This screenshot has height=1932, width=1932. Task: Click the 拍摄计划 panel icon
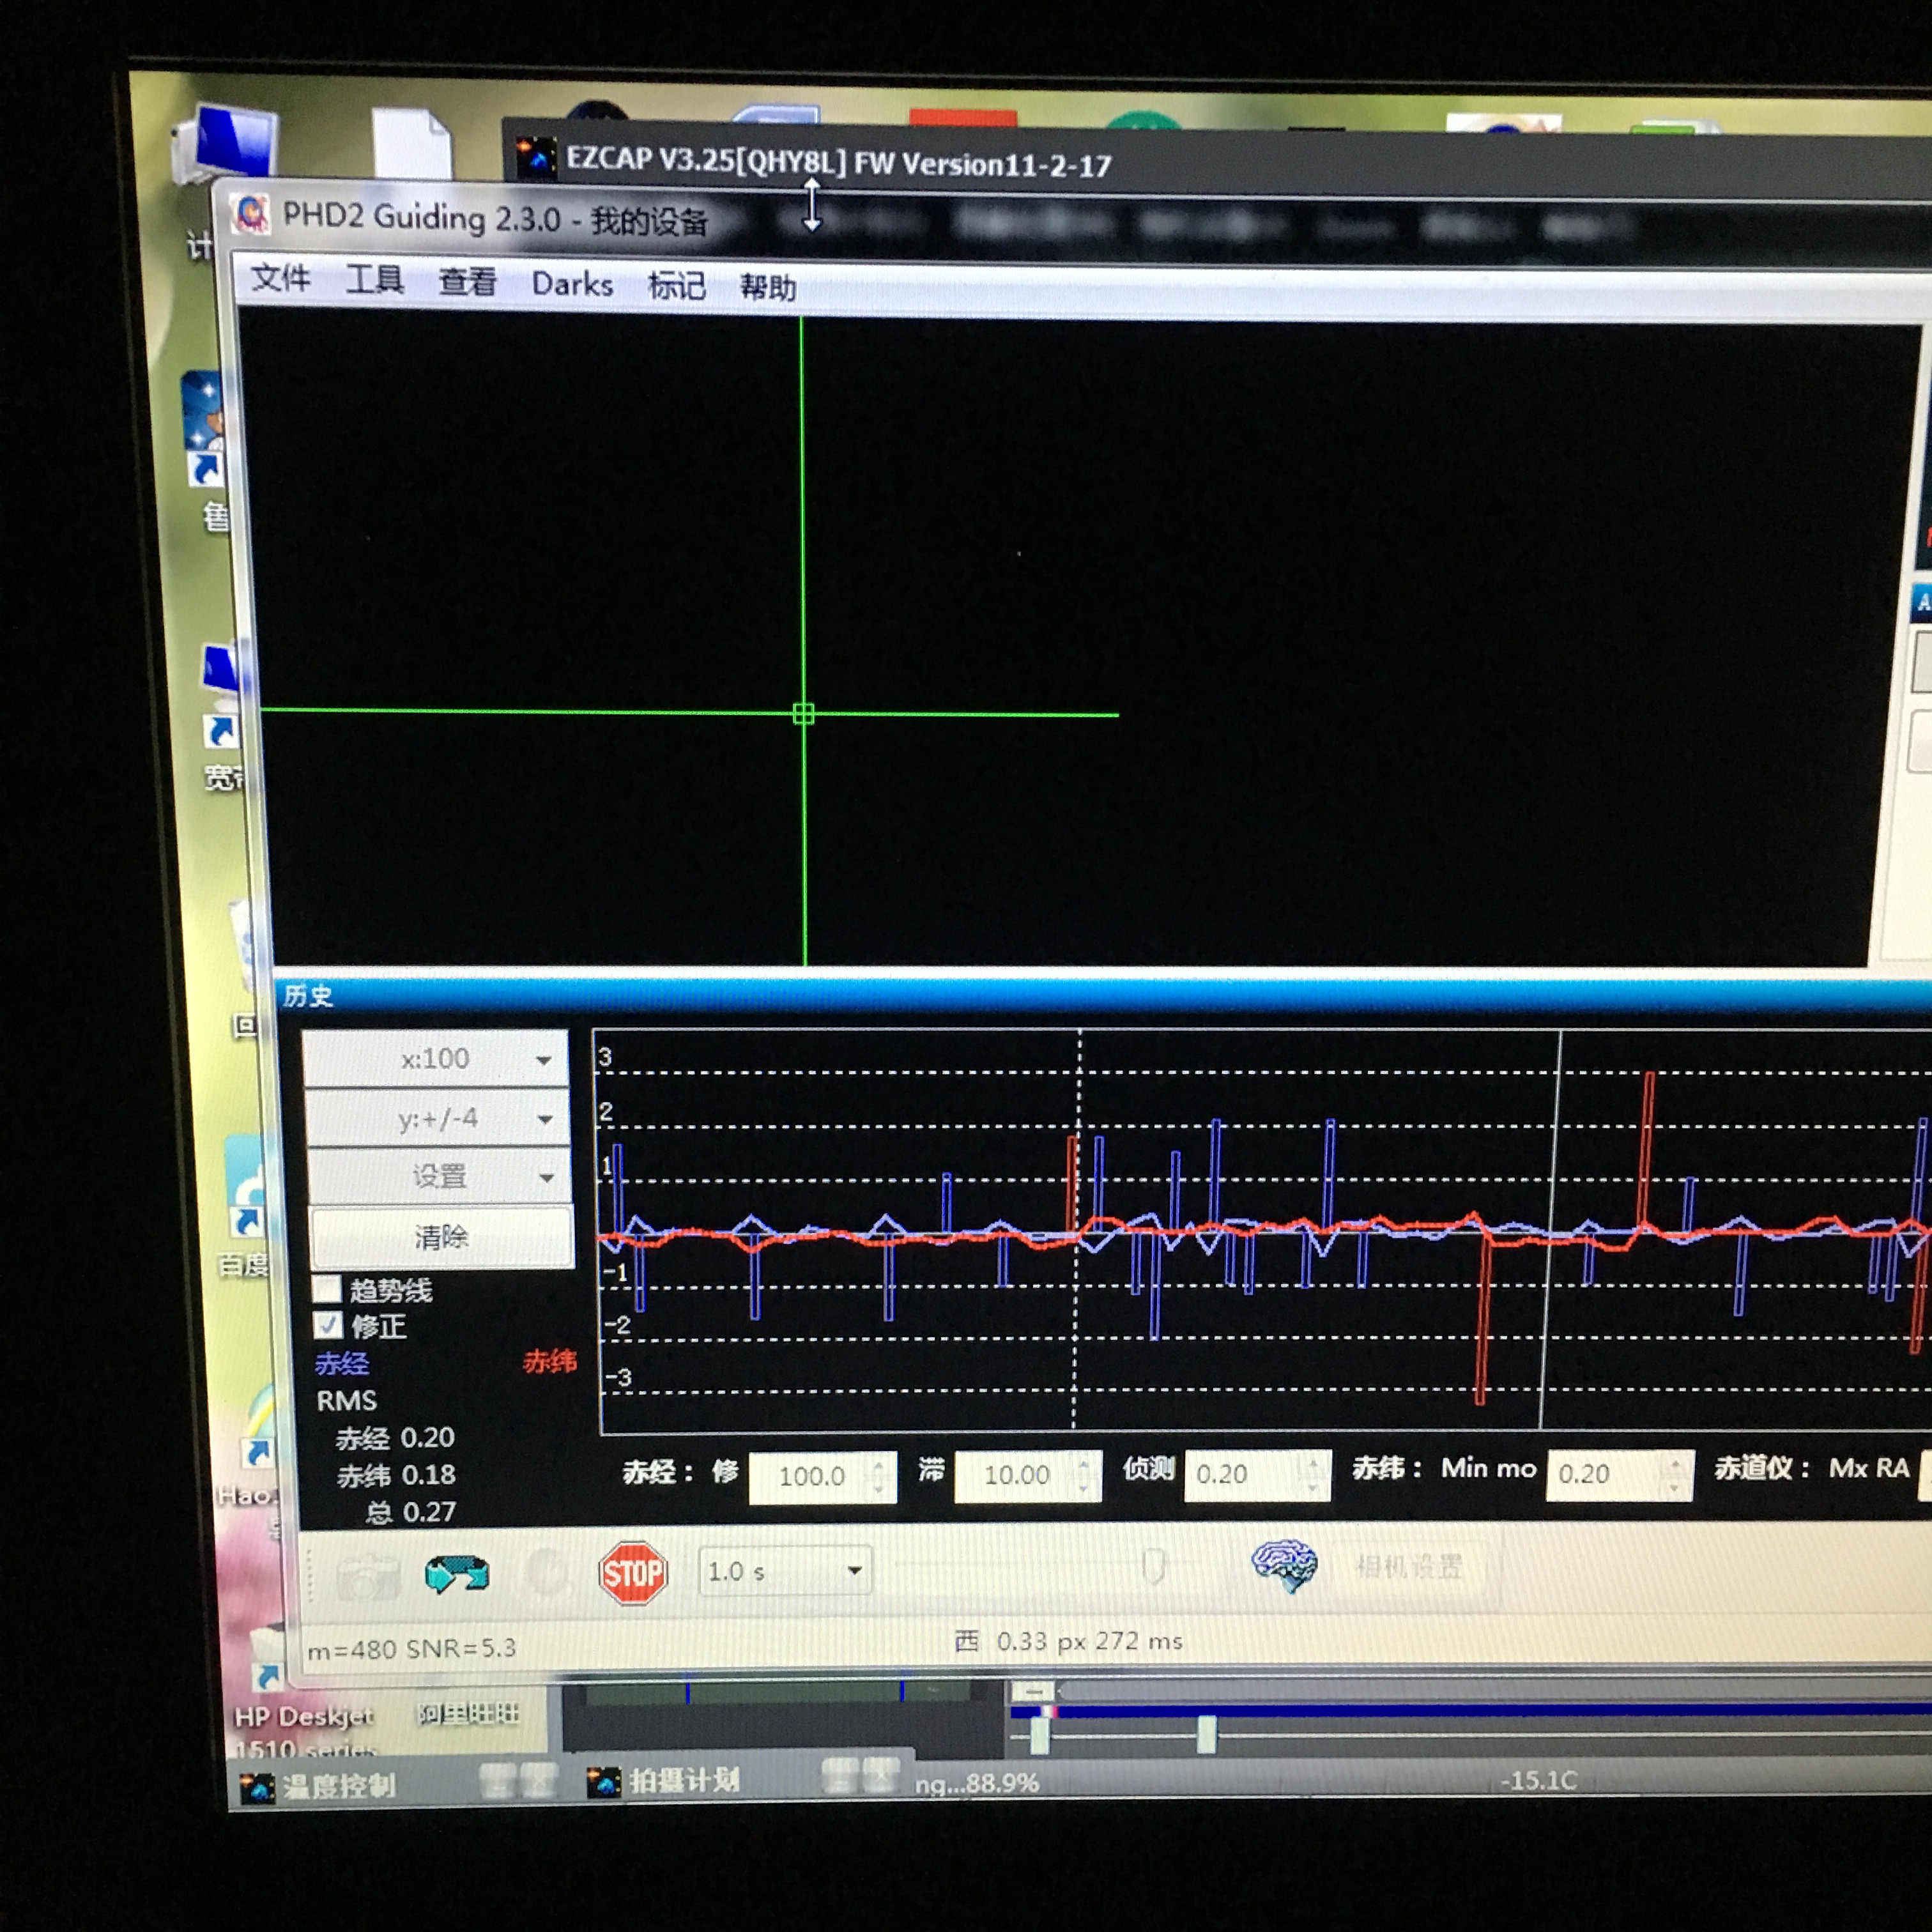603,1782
